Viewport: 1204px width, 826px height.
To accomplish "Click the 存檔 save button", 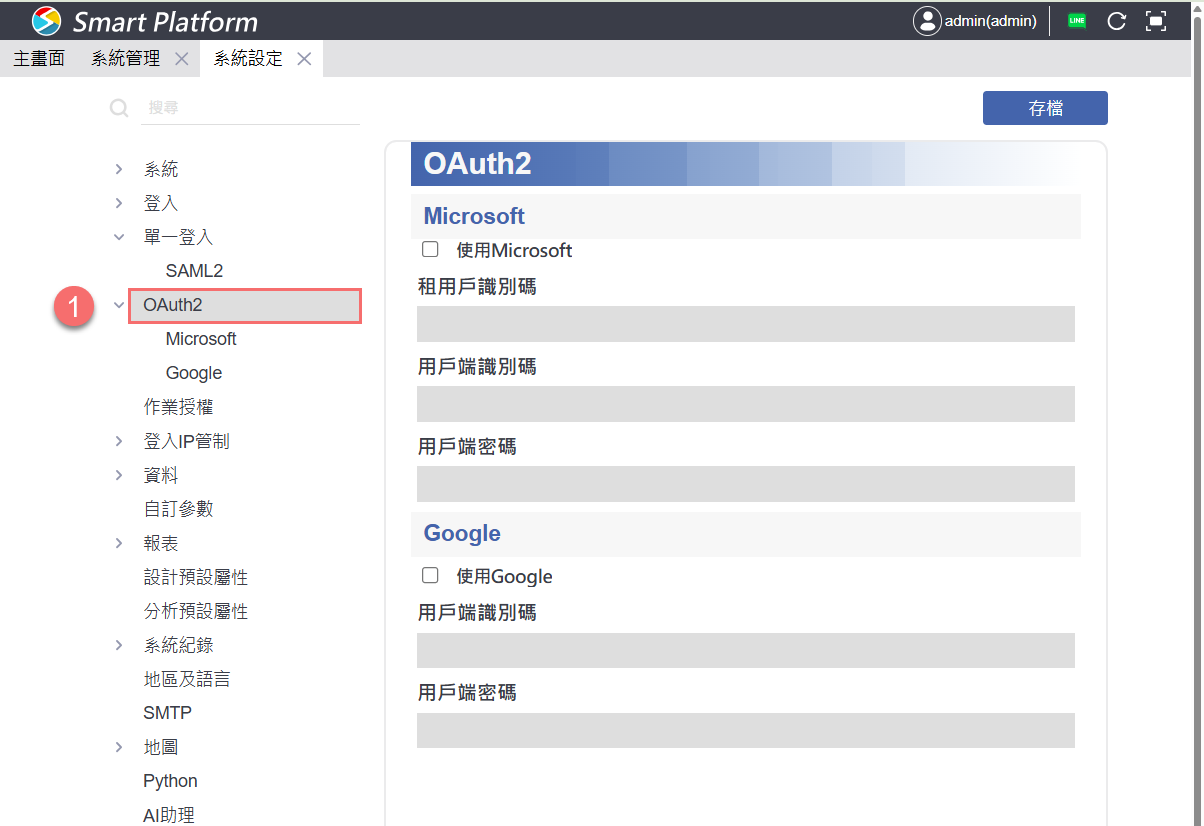I will (x=1045, y=108).
